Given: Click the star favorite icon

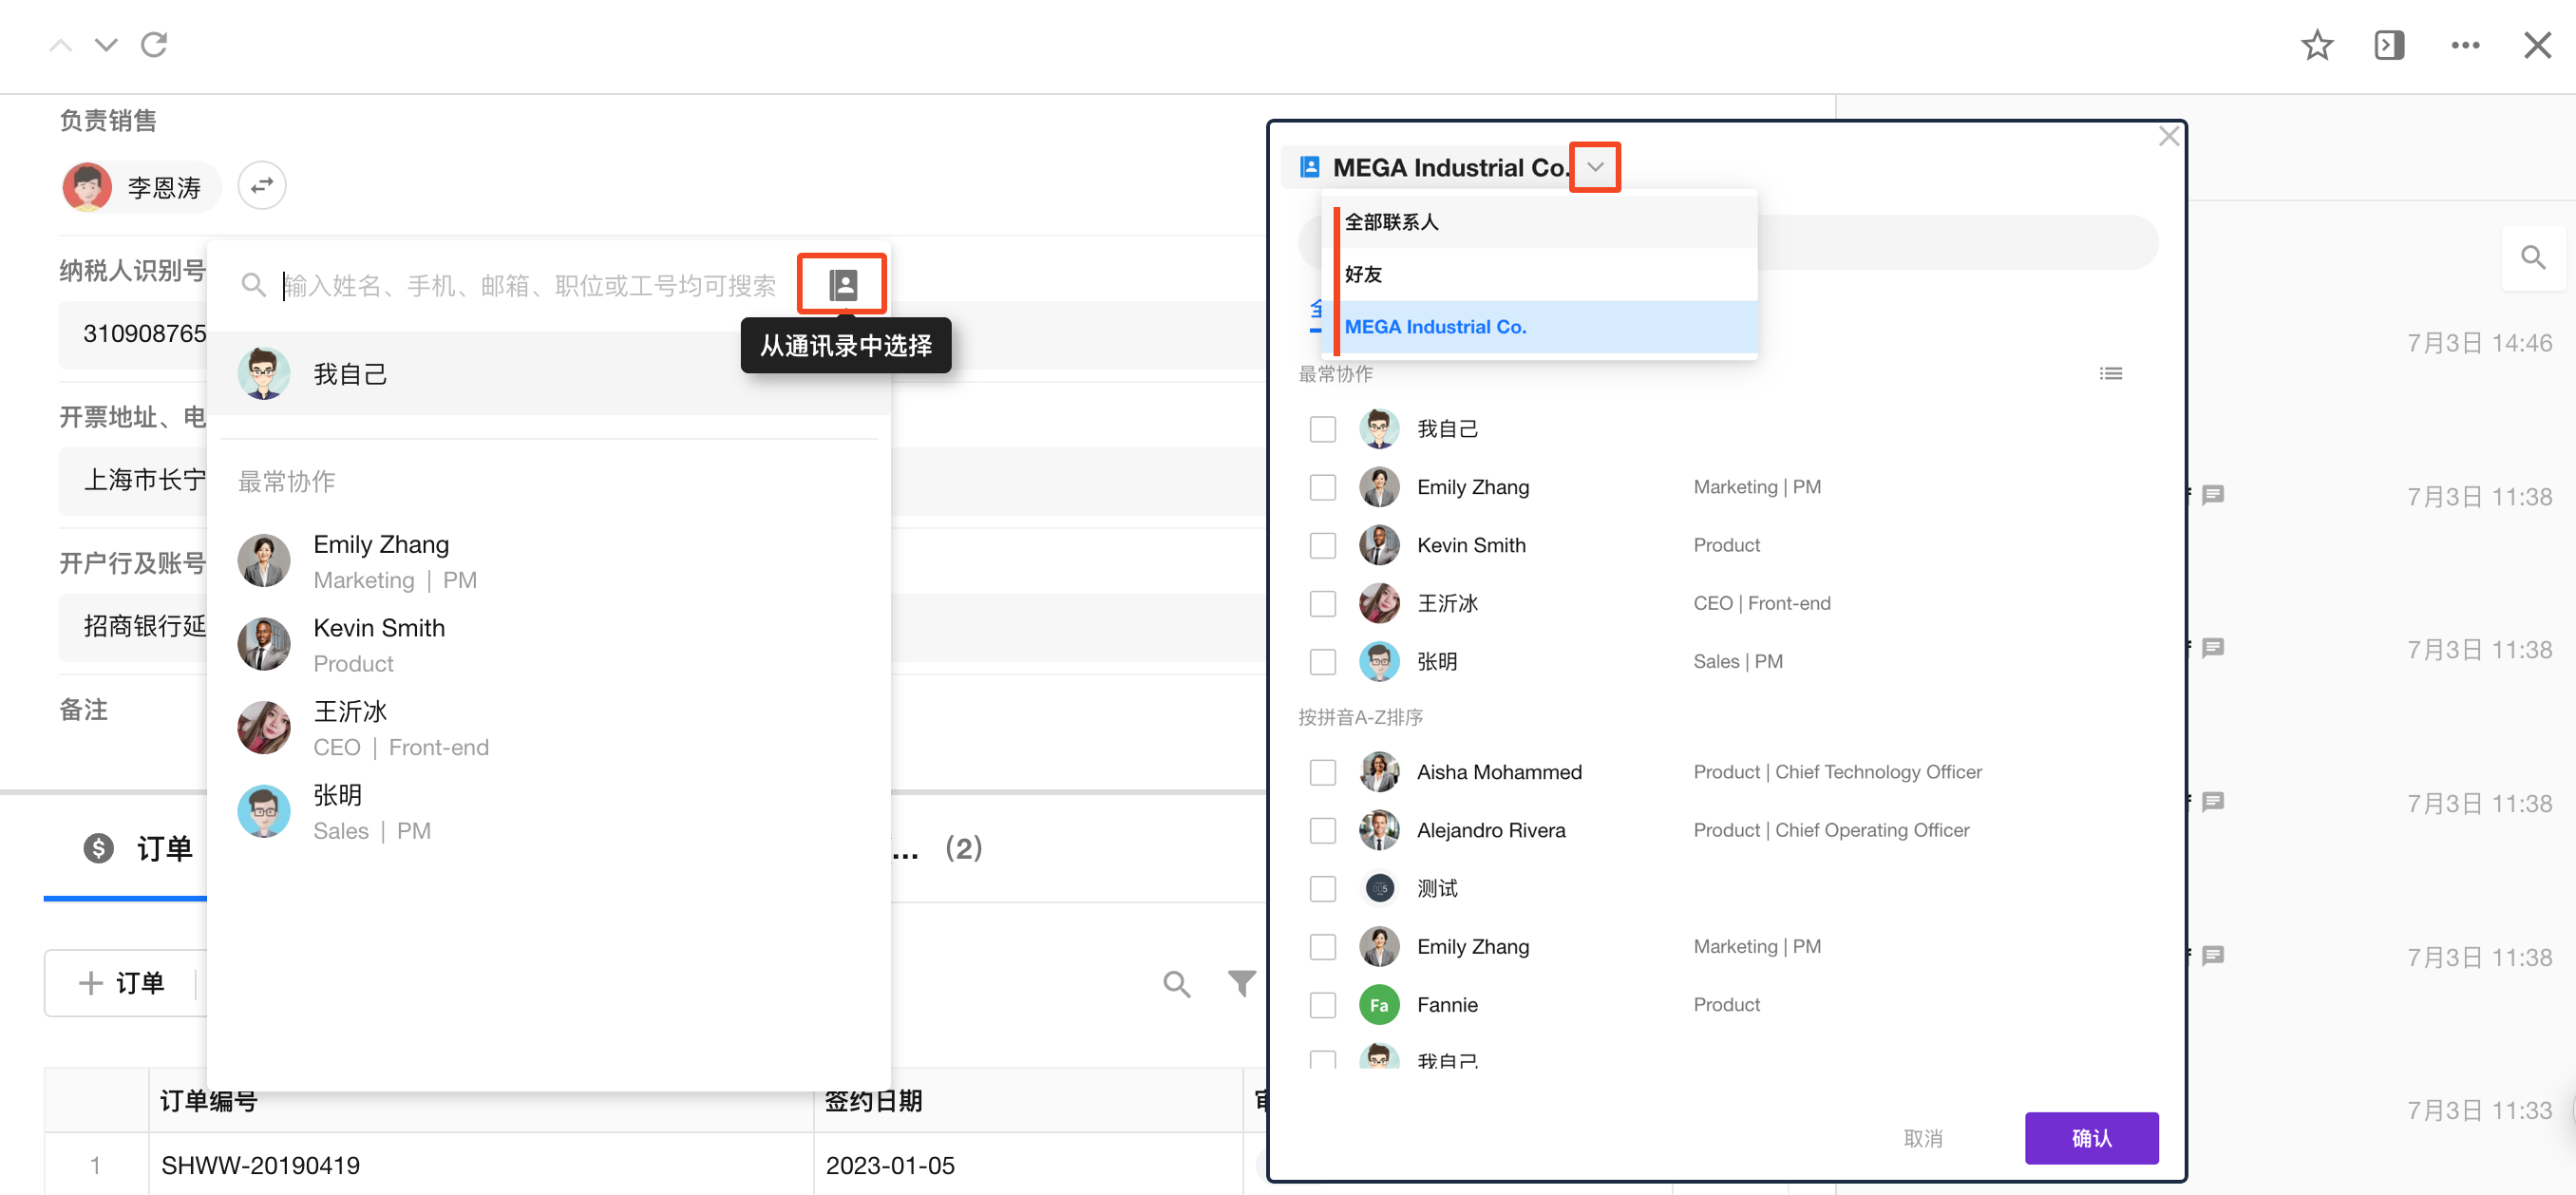Looking at the screenshot, I should click(2316, 45).
